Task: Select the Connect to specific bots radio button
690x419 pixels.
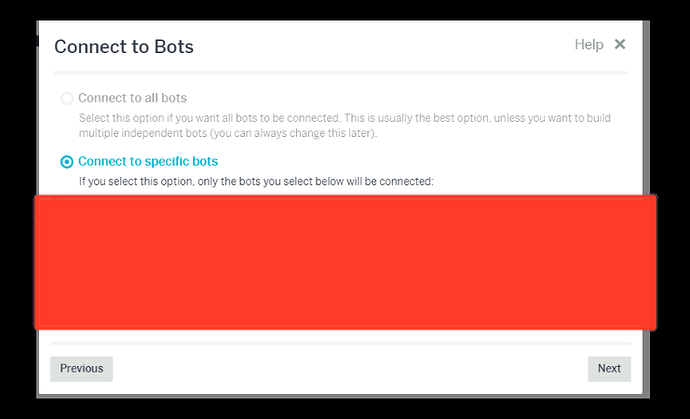Action: click(x=67, y=162)
